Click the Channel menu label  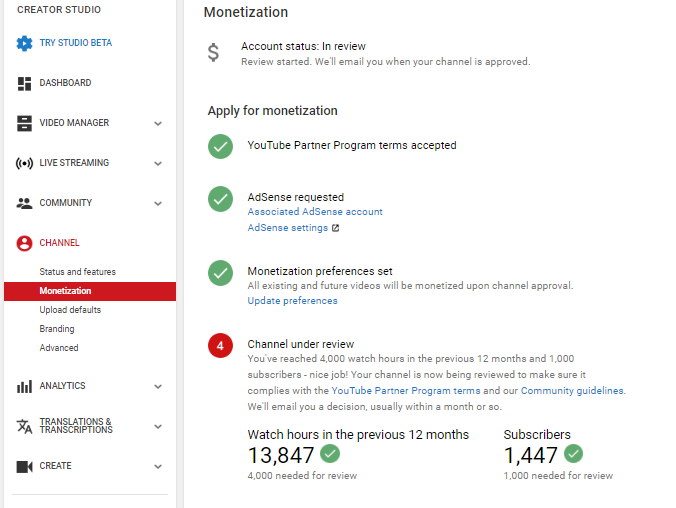59,243
